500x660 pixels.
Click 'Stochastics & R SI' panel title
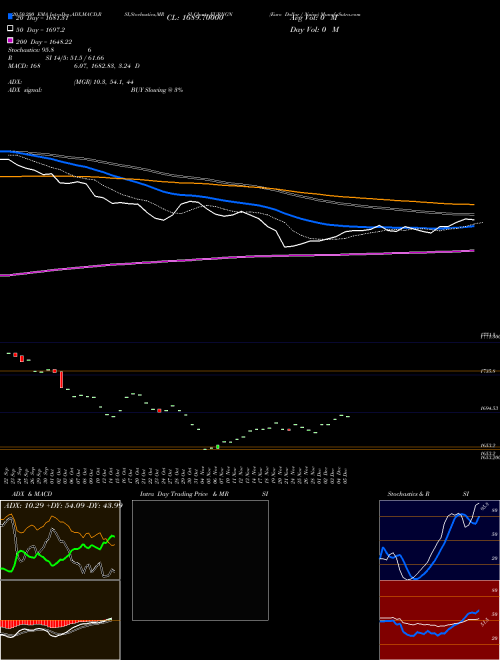428,494
